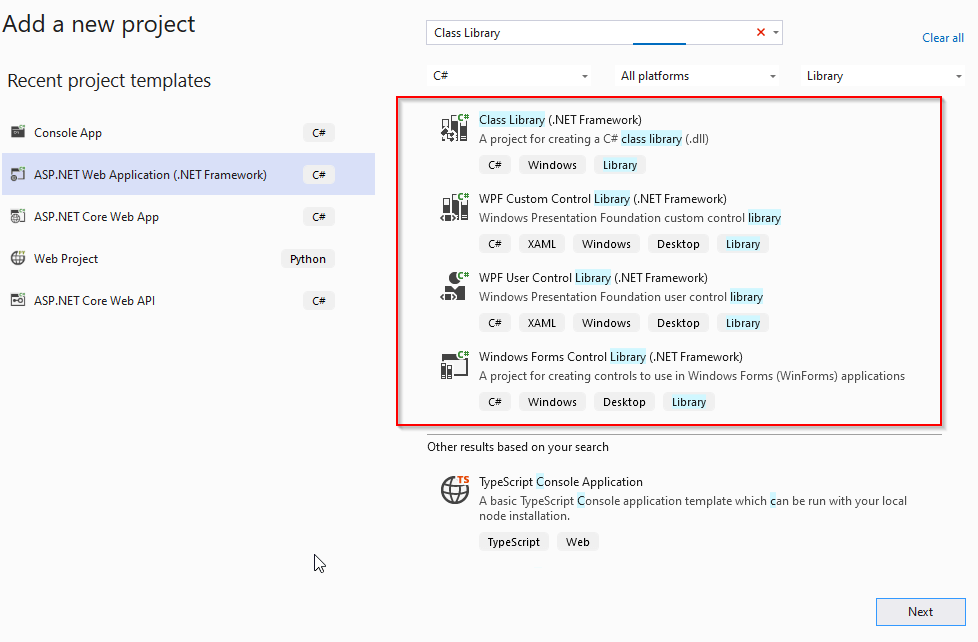Image resolution: width=978 pixels, height=642 pixels.
Task: Click XAML tag under WPF User Control Library
Action: 541,323
